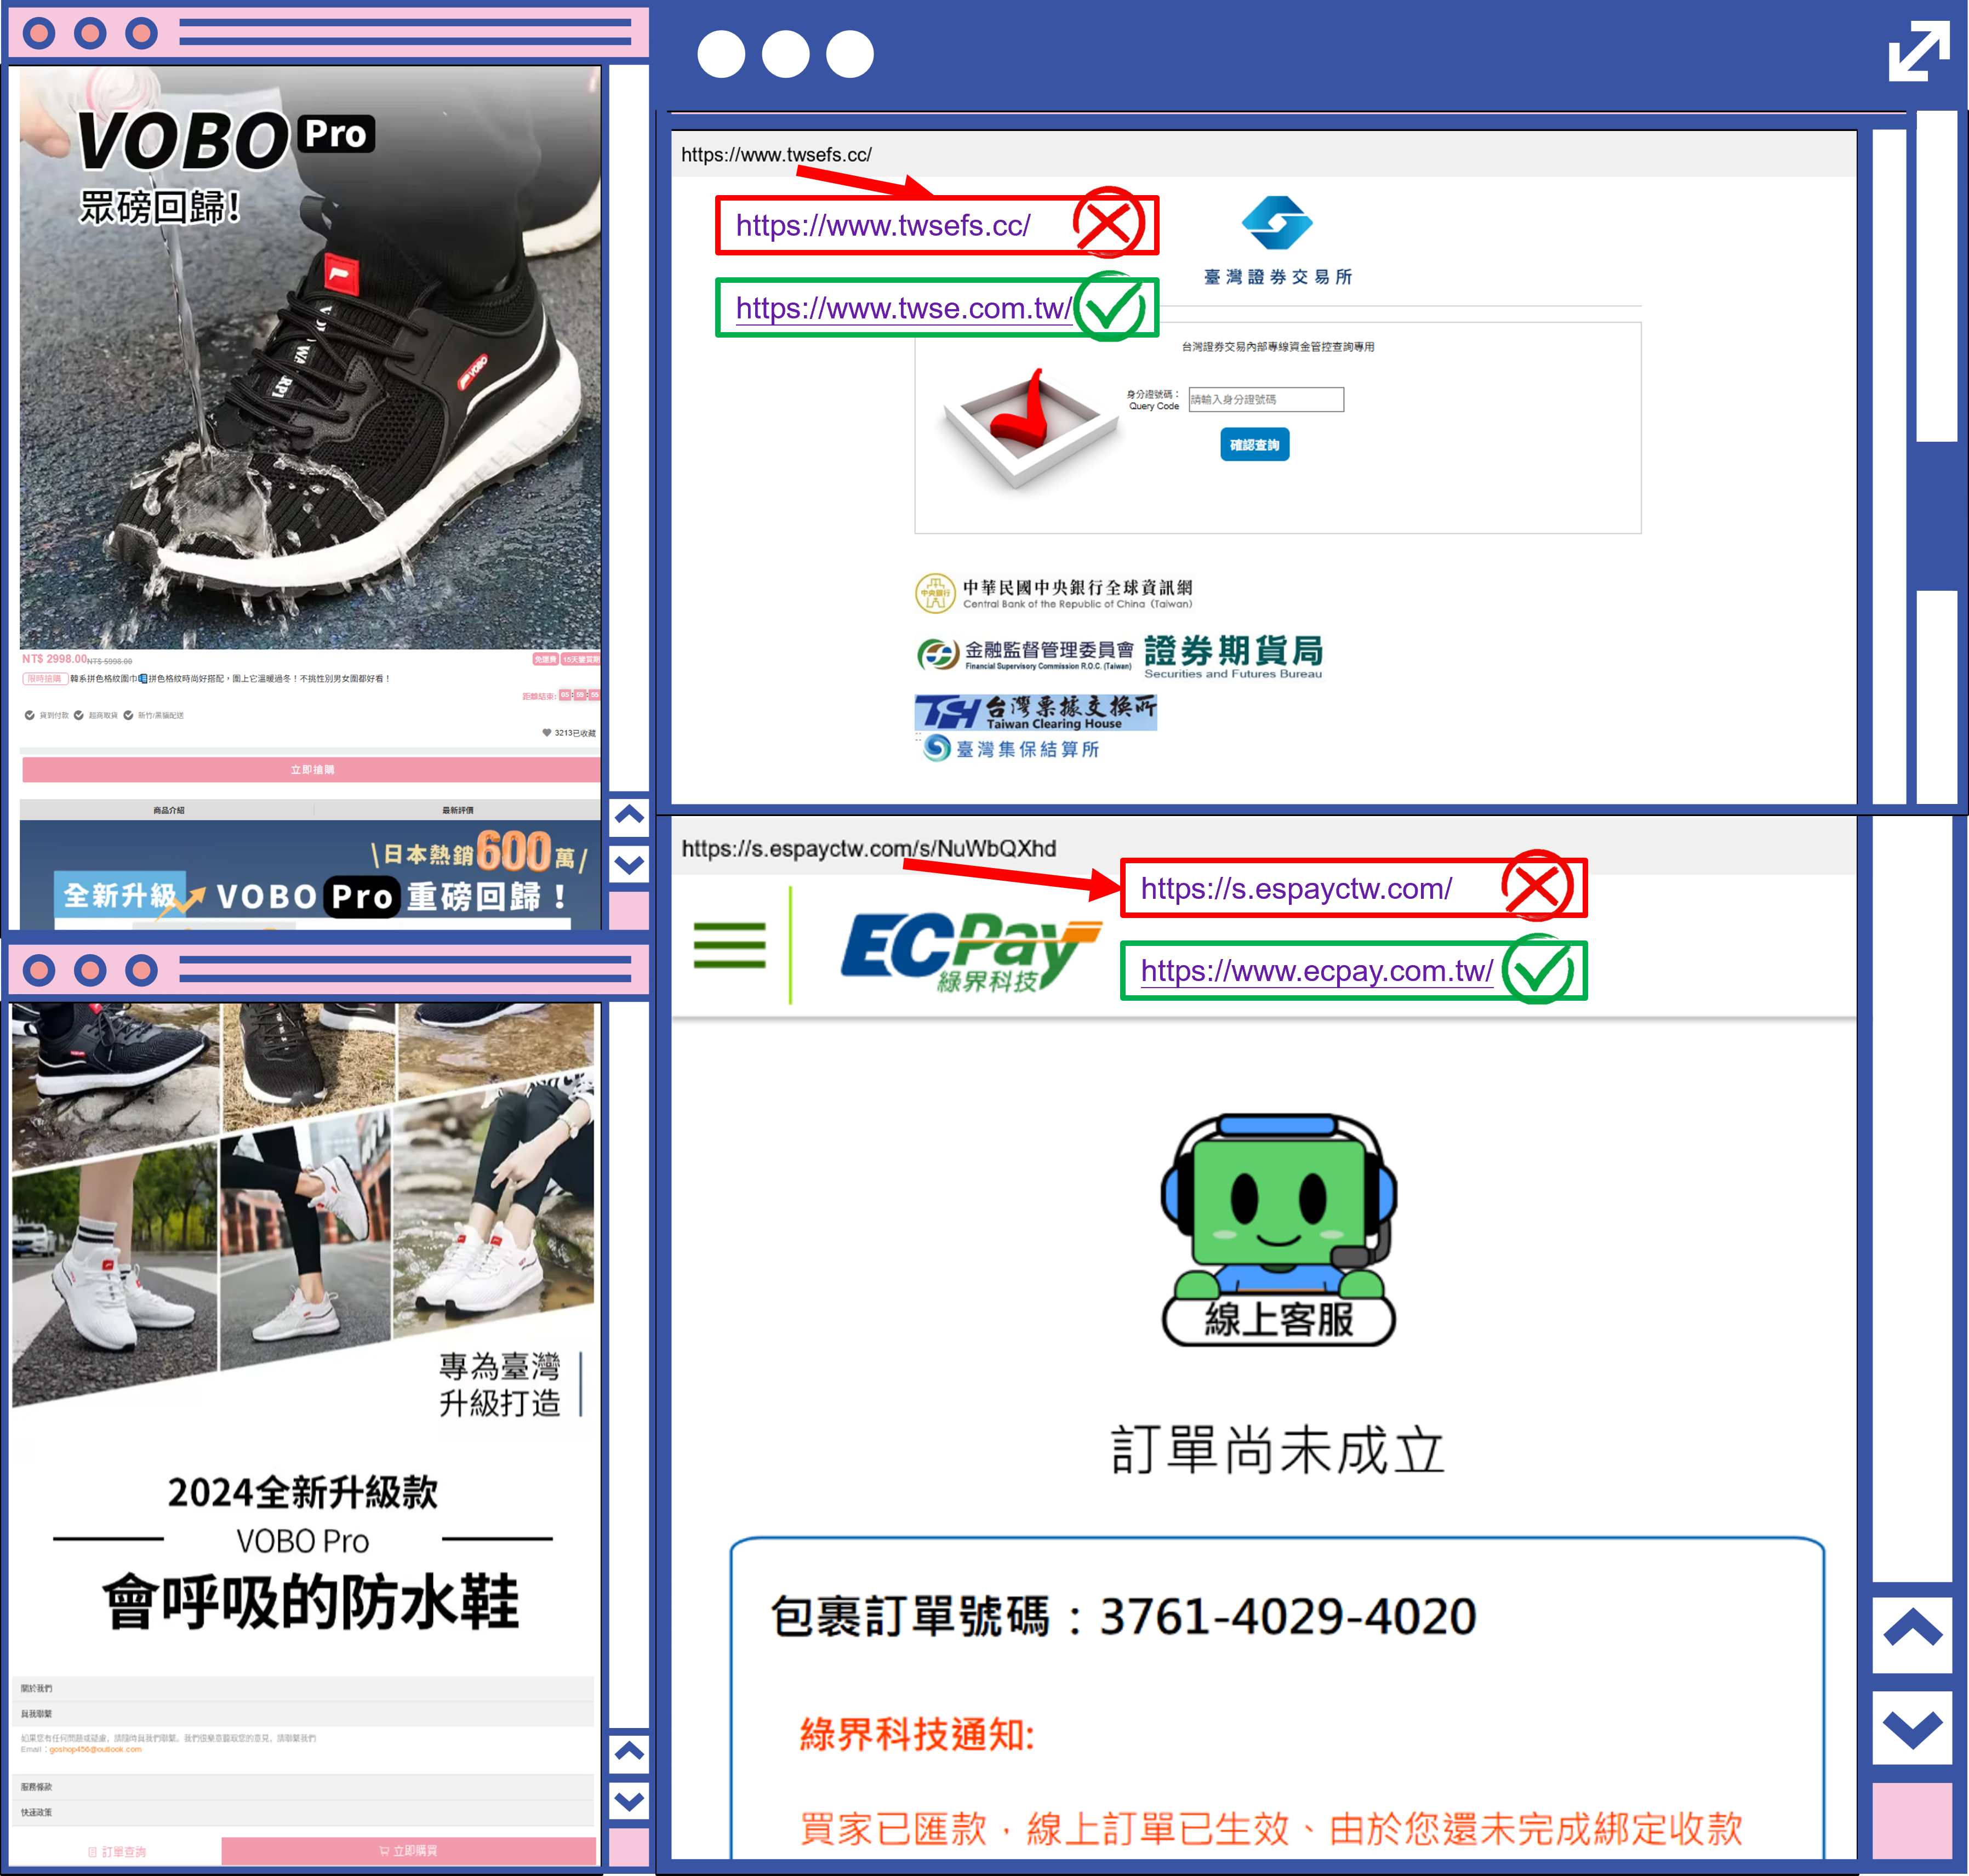The image size is (1969, 1876).
Task: Click the 立即購買 cart button
Action: 408,1850
